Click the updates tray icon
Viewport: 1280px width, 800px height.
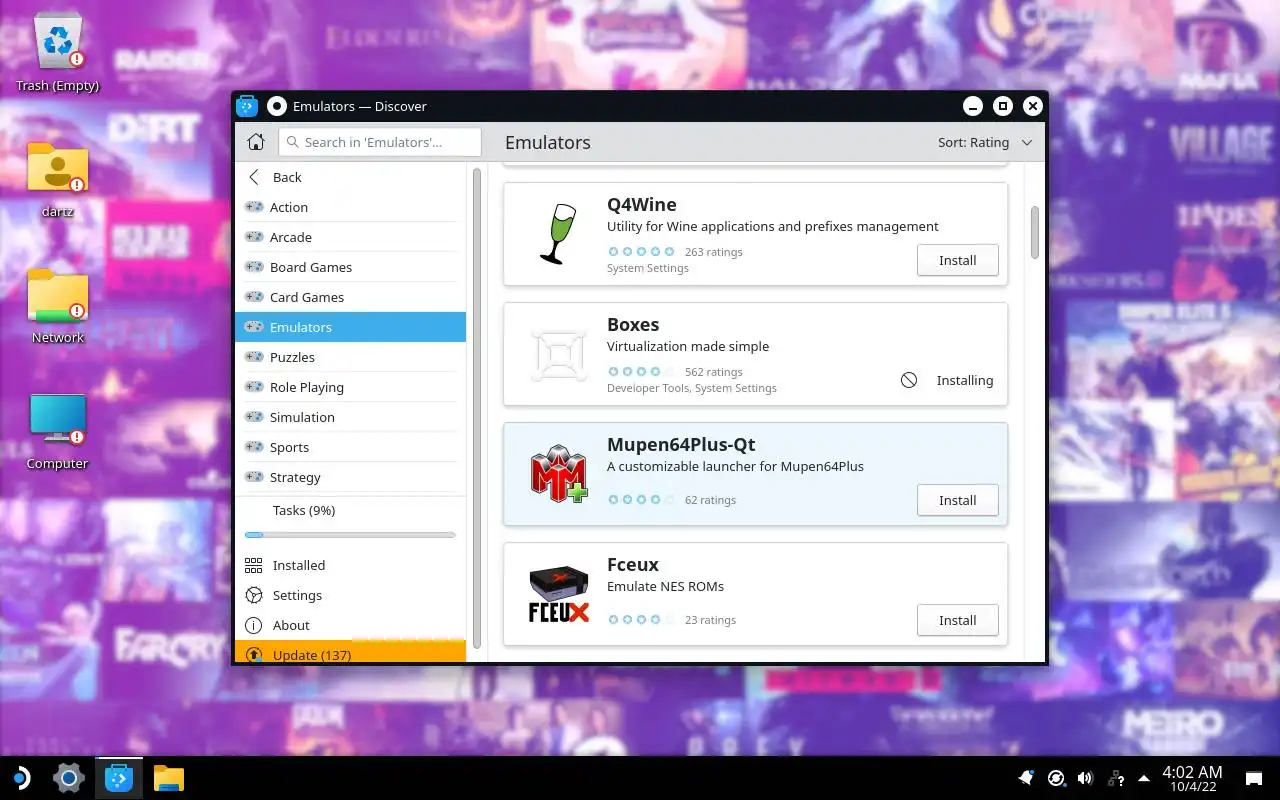[1055, 778]
